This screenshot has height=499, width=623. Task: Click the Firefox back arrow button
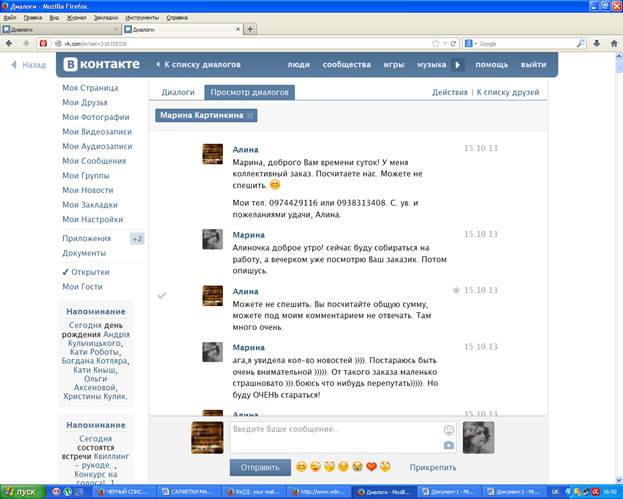coord(9,43)
